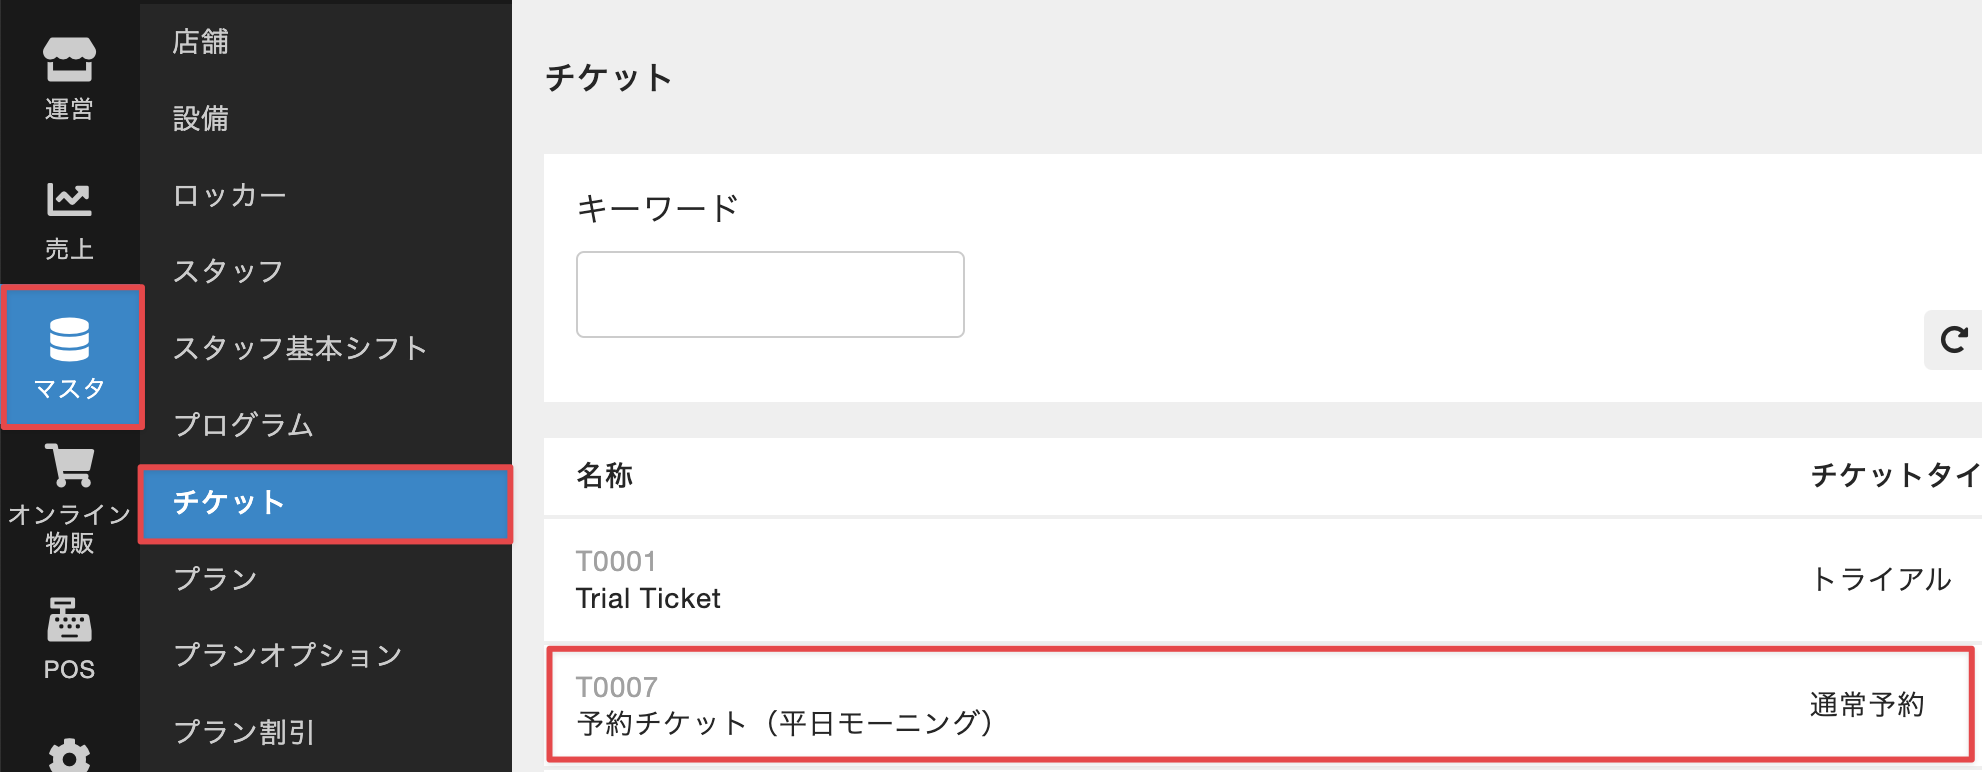Open the プラン menu entry
This screenshot has height=772, width=1982.
point(215,579)
